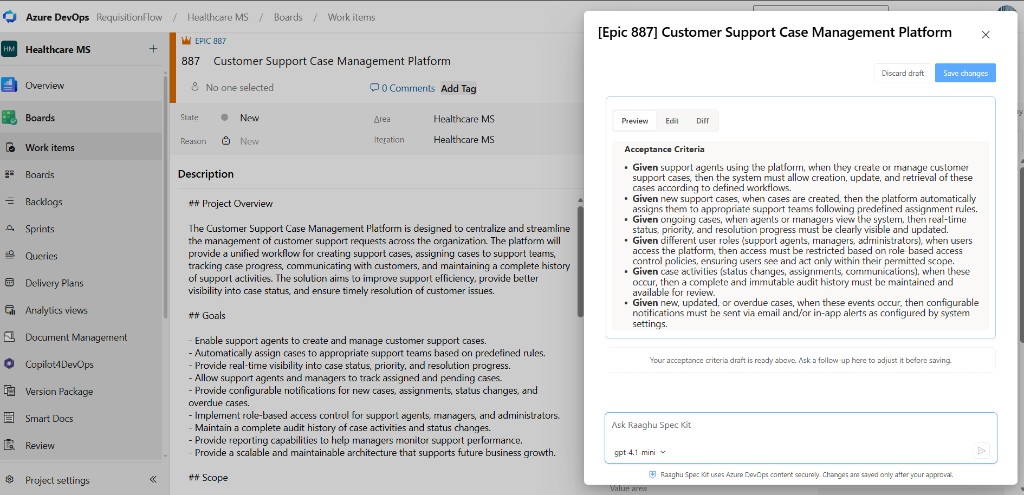The image size is (1024, 495).
Task: Switch to the Diff tab
Action: [x=702, y=121]
